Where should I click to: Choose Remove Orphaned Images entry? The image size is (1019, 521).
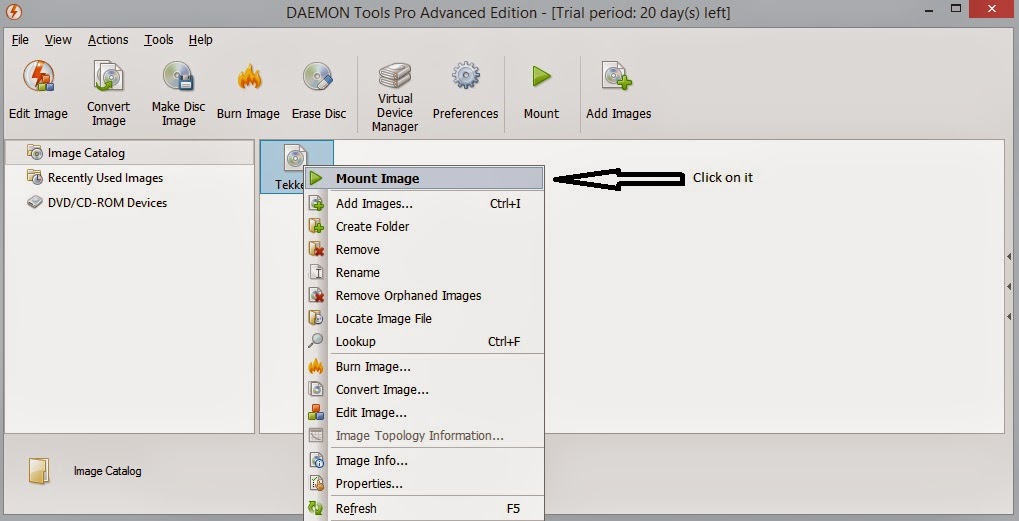424,296
